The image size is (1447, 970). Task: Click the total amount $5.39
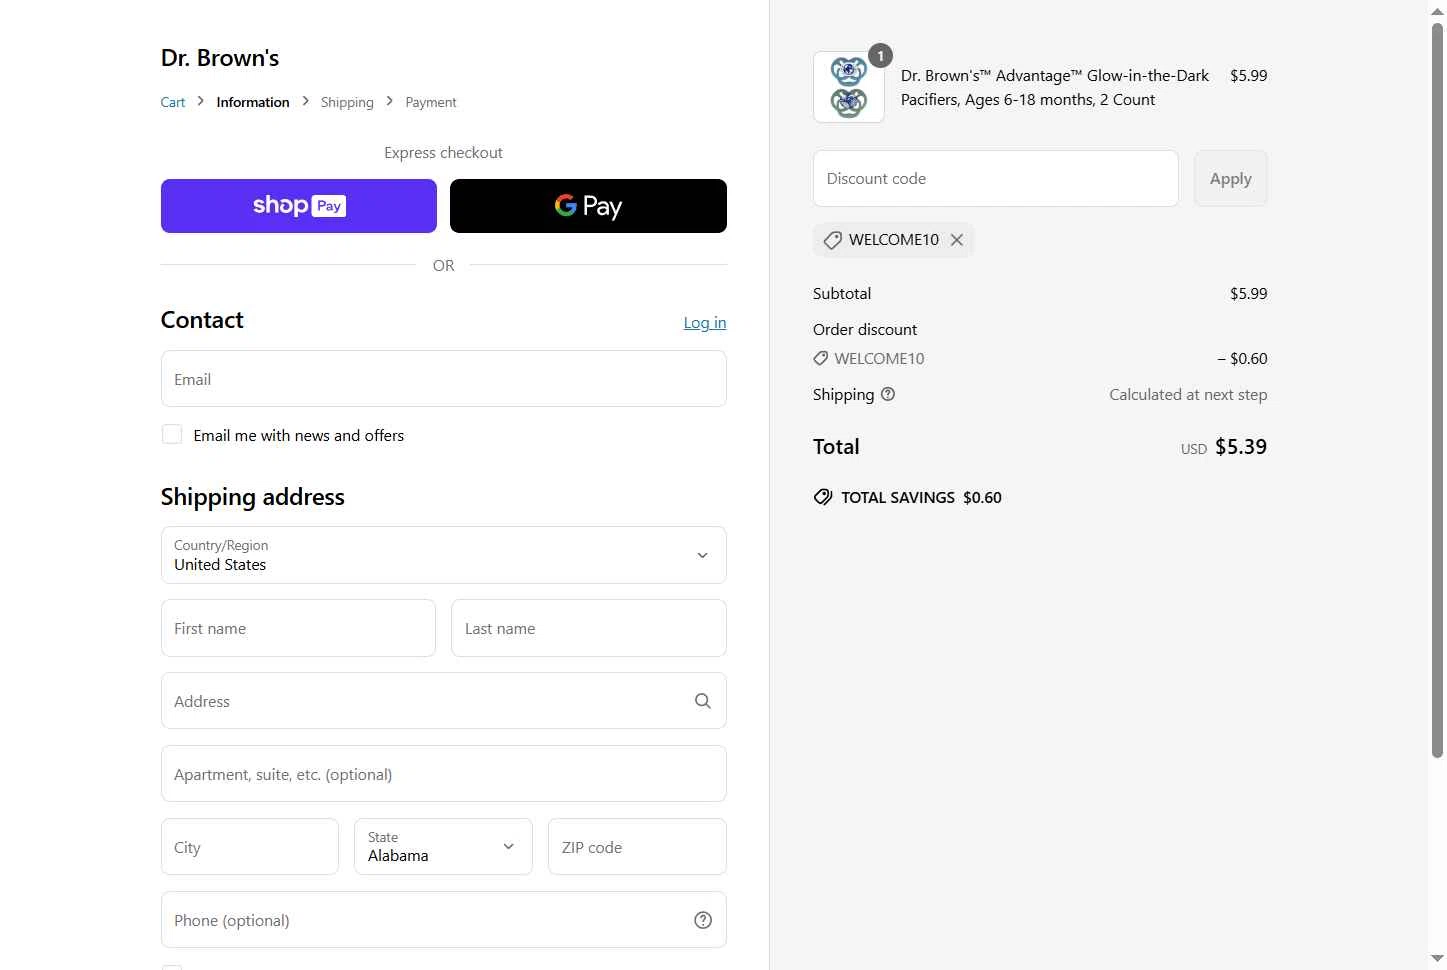1241,447
